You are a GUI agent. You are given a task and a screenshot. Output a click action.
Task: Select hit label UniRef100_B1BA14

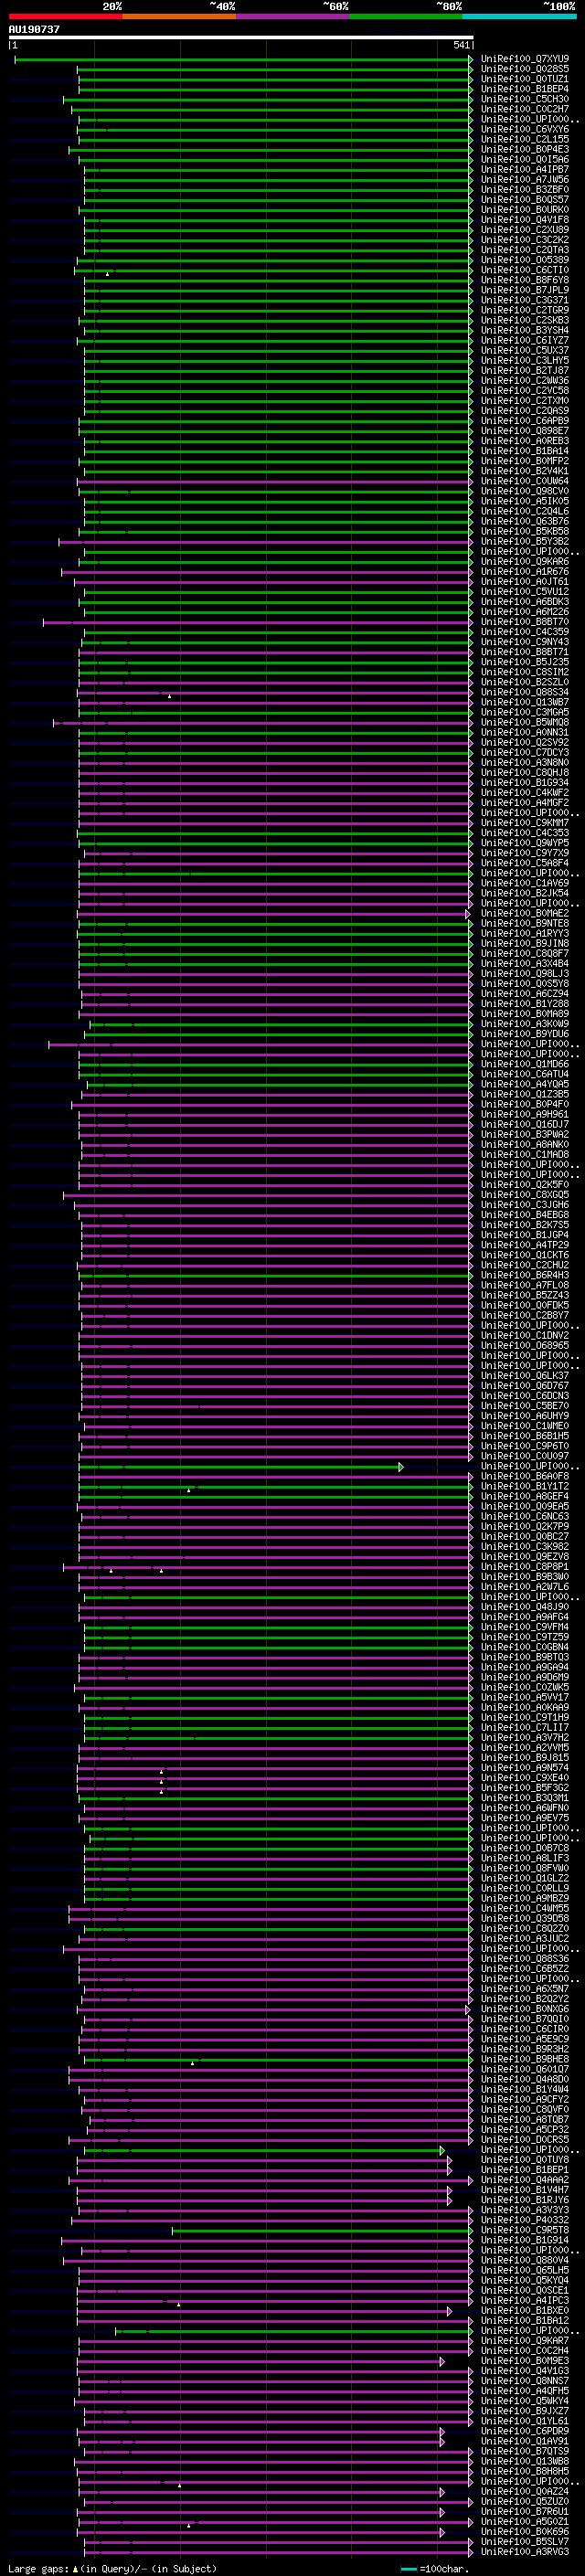tap(525, 451)
